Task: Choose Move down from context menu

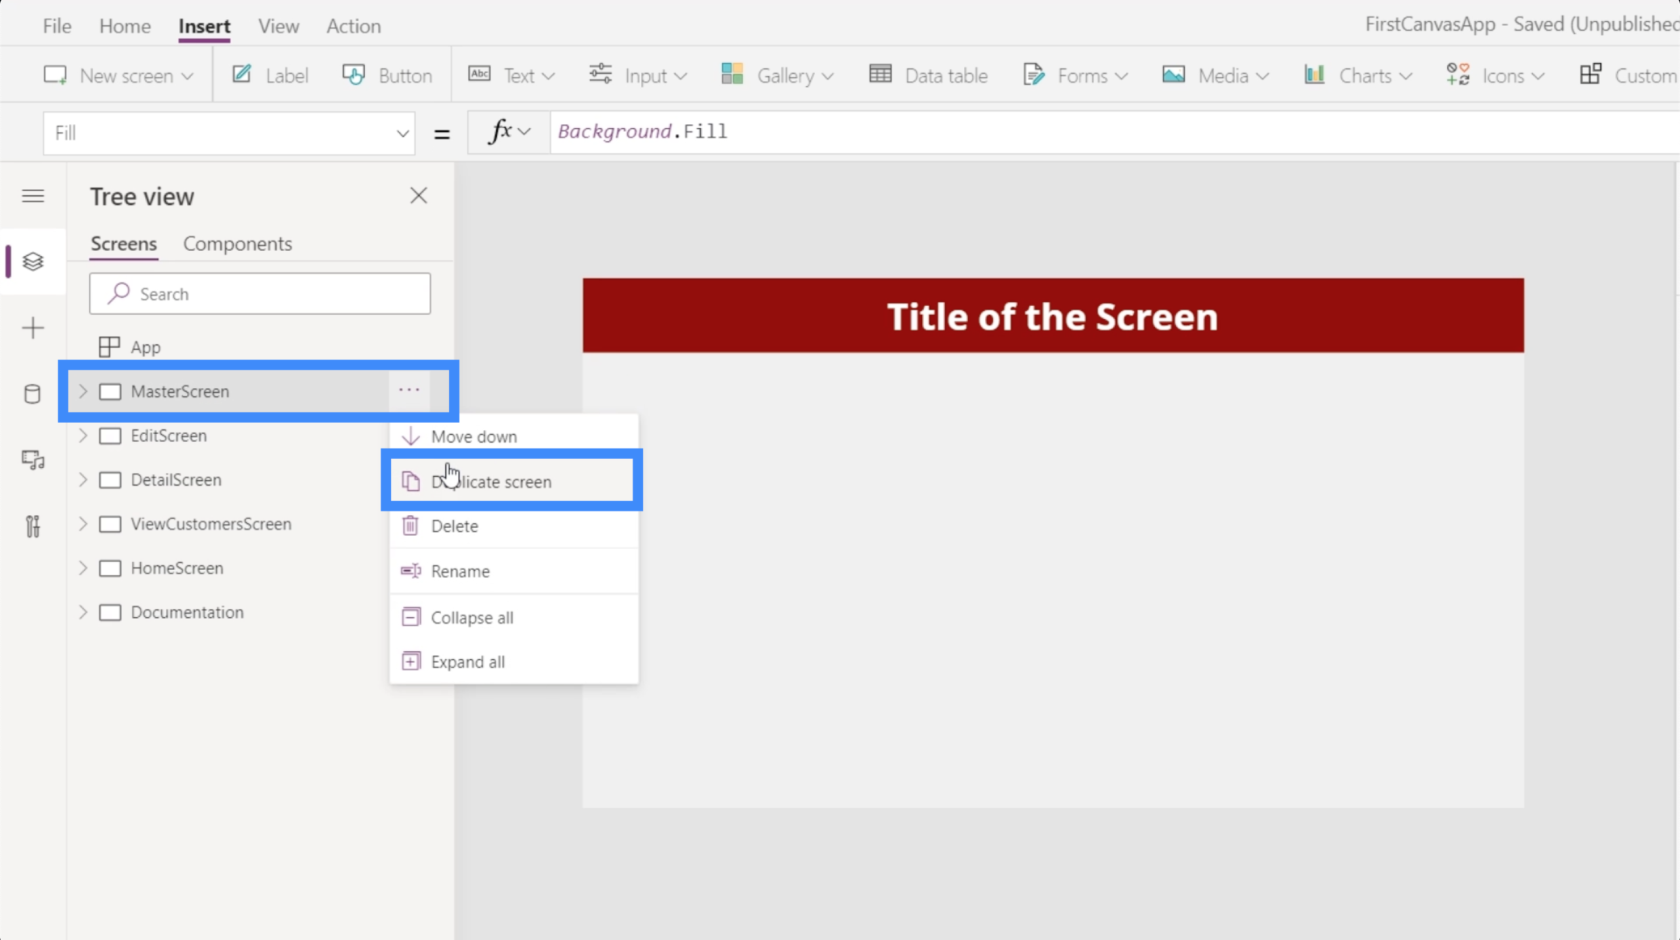Action: coord(514,437)
